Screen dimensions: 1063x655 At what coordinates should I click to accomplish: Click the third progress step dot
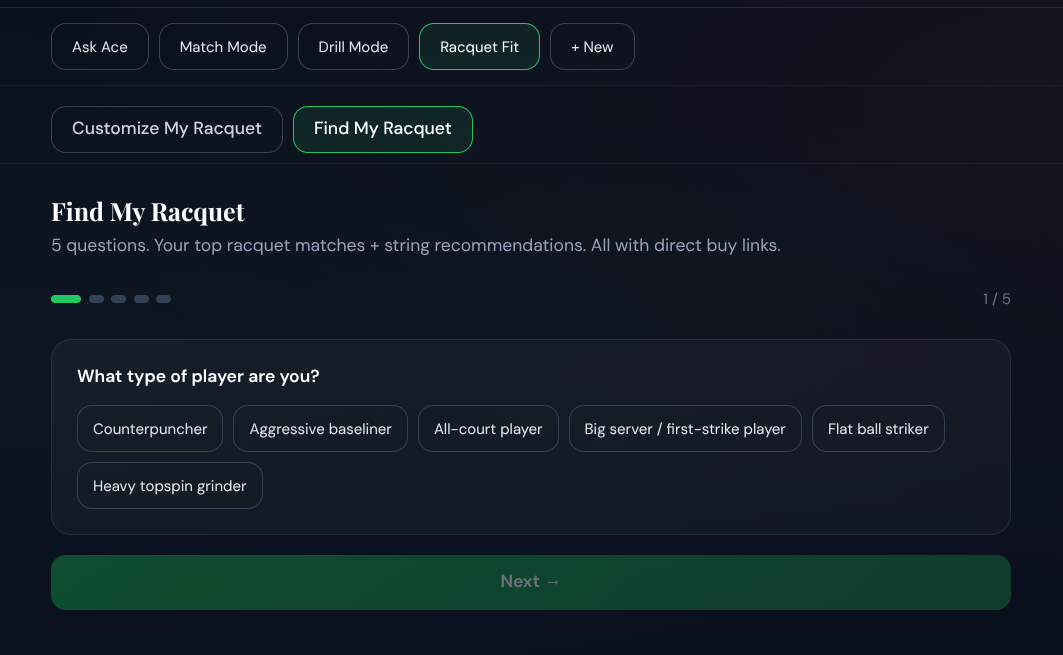[x=118, y=299]
